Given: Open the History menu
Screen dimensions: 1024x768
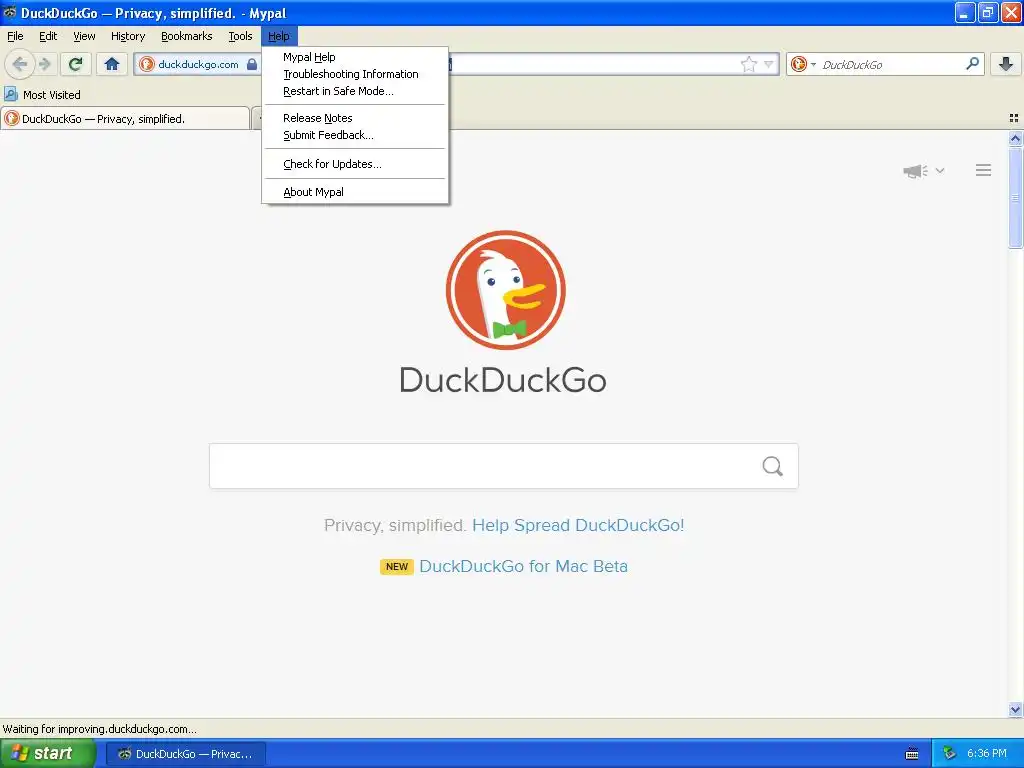Looking at the screenshot, I should 128,36.
